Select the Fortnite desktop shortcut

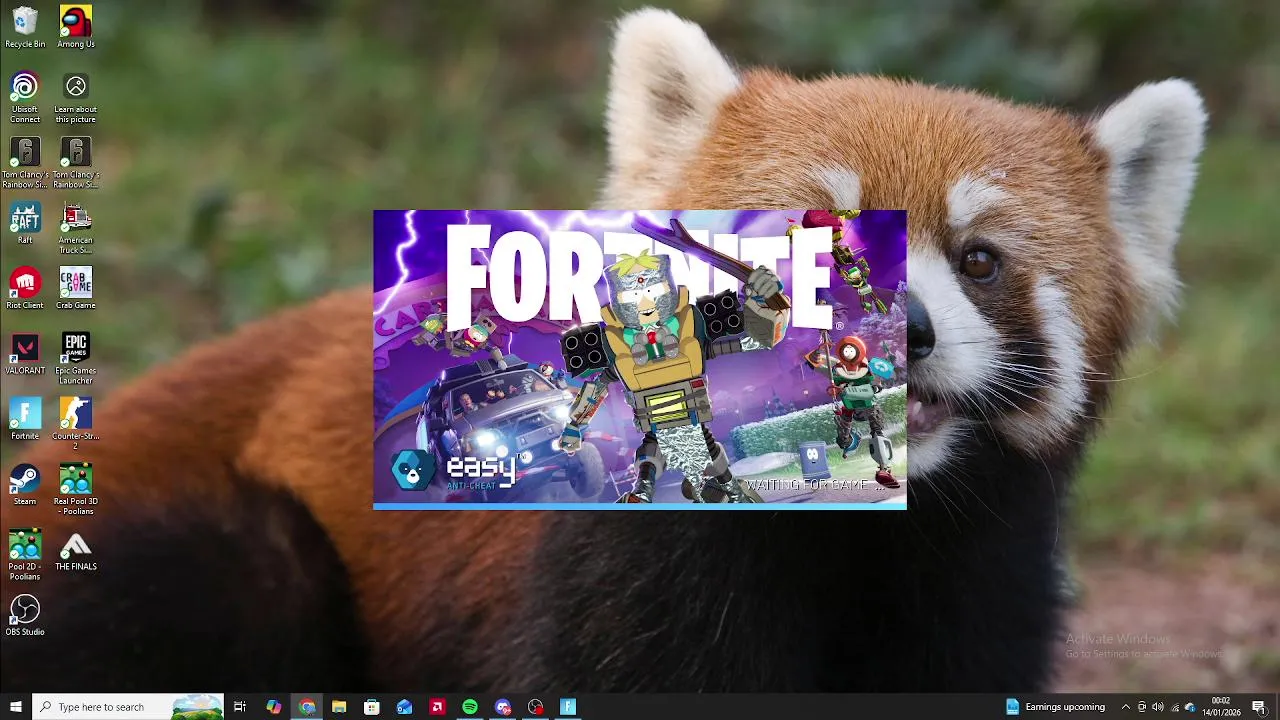pos(25,419)
